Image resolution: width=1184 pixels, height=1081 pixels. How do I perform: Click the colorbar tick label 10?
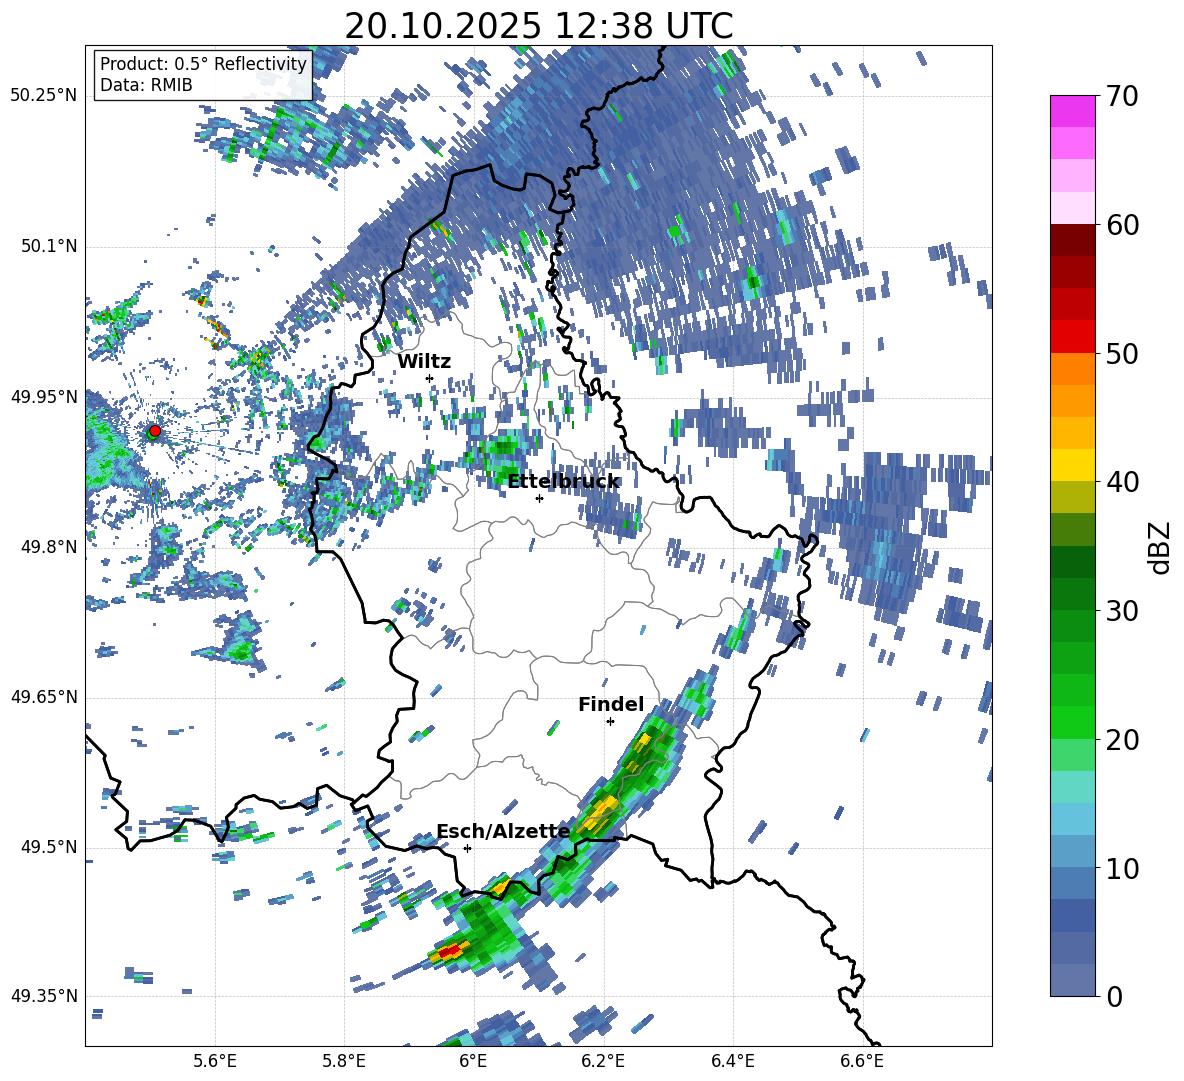[1122, 868]
